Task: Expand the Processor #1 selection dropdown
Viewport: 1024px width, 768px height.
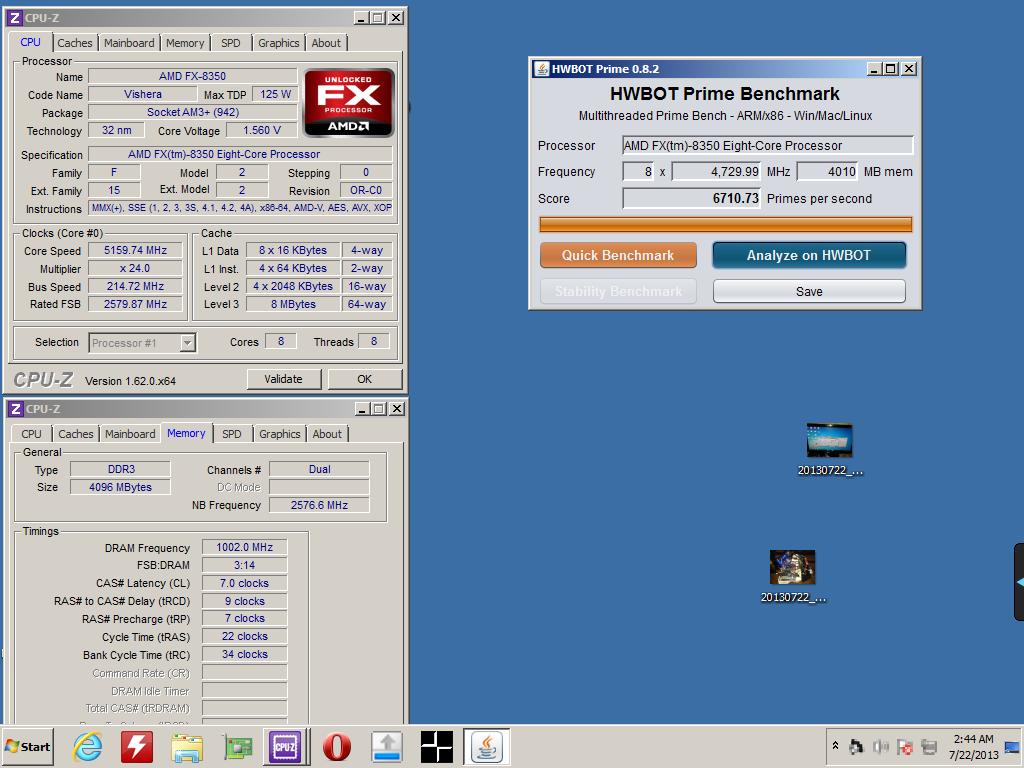Action: click(x=188, y=342)
